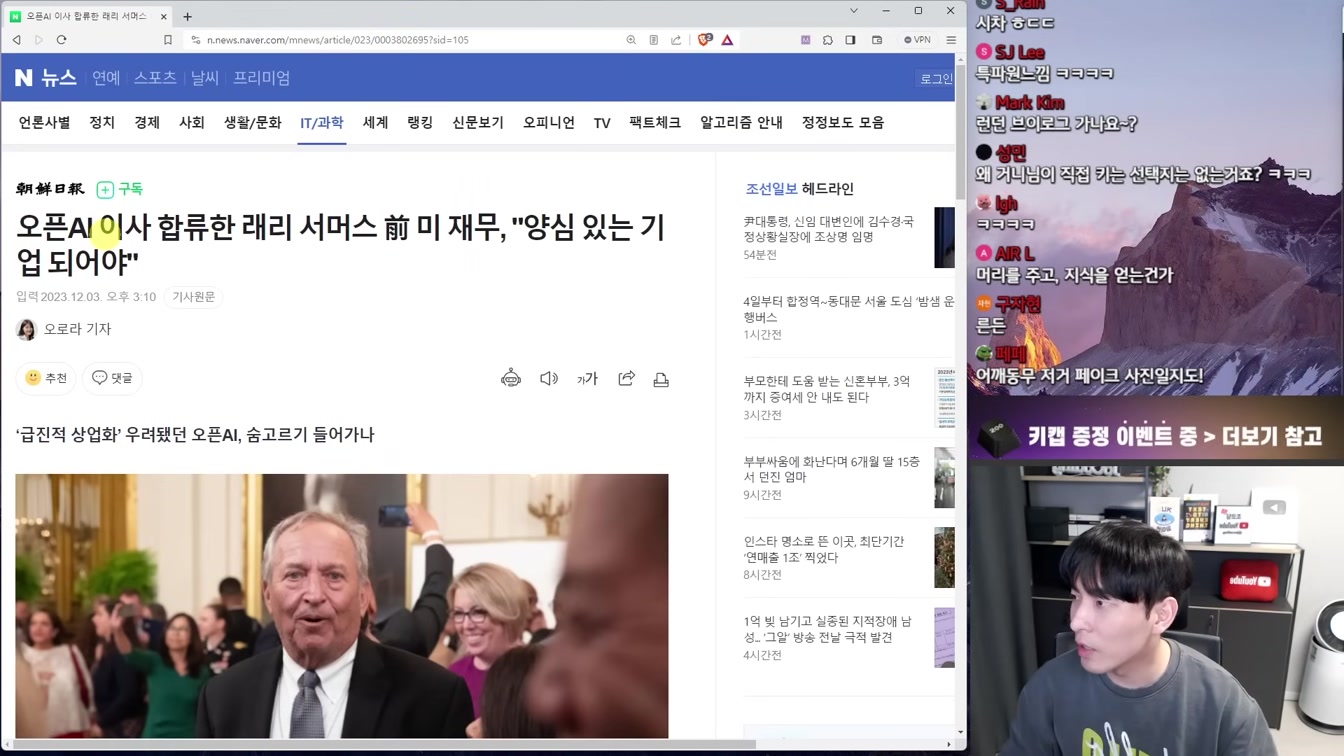The width and height of the screenshot is (1344, 756).
Task: Select the TV tab
Action: 602,123
